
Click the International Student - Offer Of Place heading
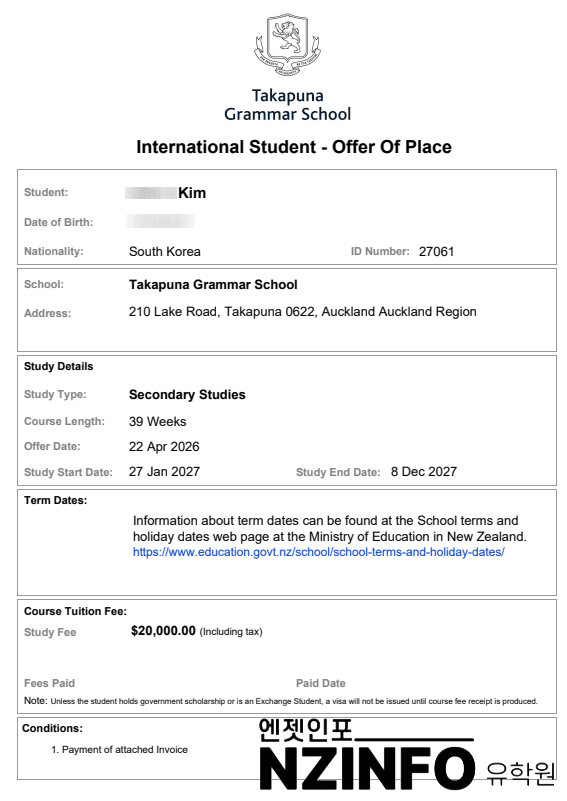point(294,147)
